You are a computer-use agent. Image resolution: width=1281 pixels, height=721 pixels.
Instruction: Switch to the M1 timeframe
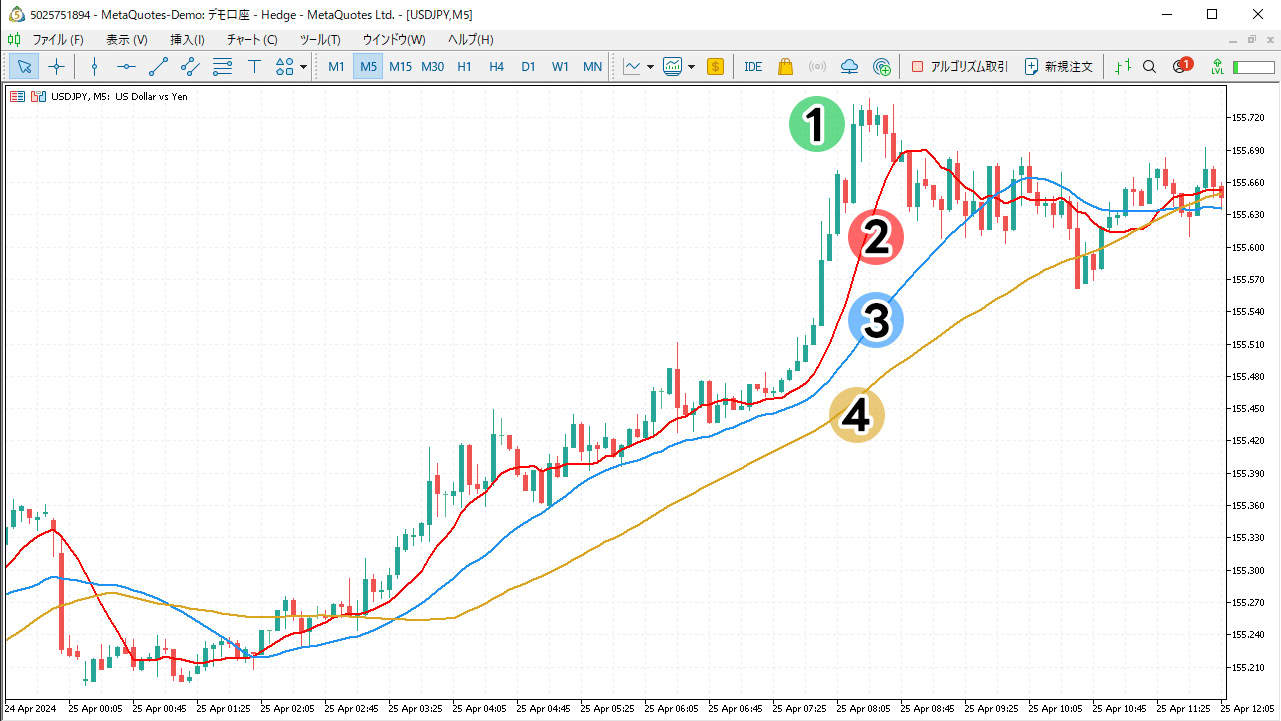coord(337,67)
